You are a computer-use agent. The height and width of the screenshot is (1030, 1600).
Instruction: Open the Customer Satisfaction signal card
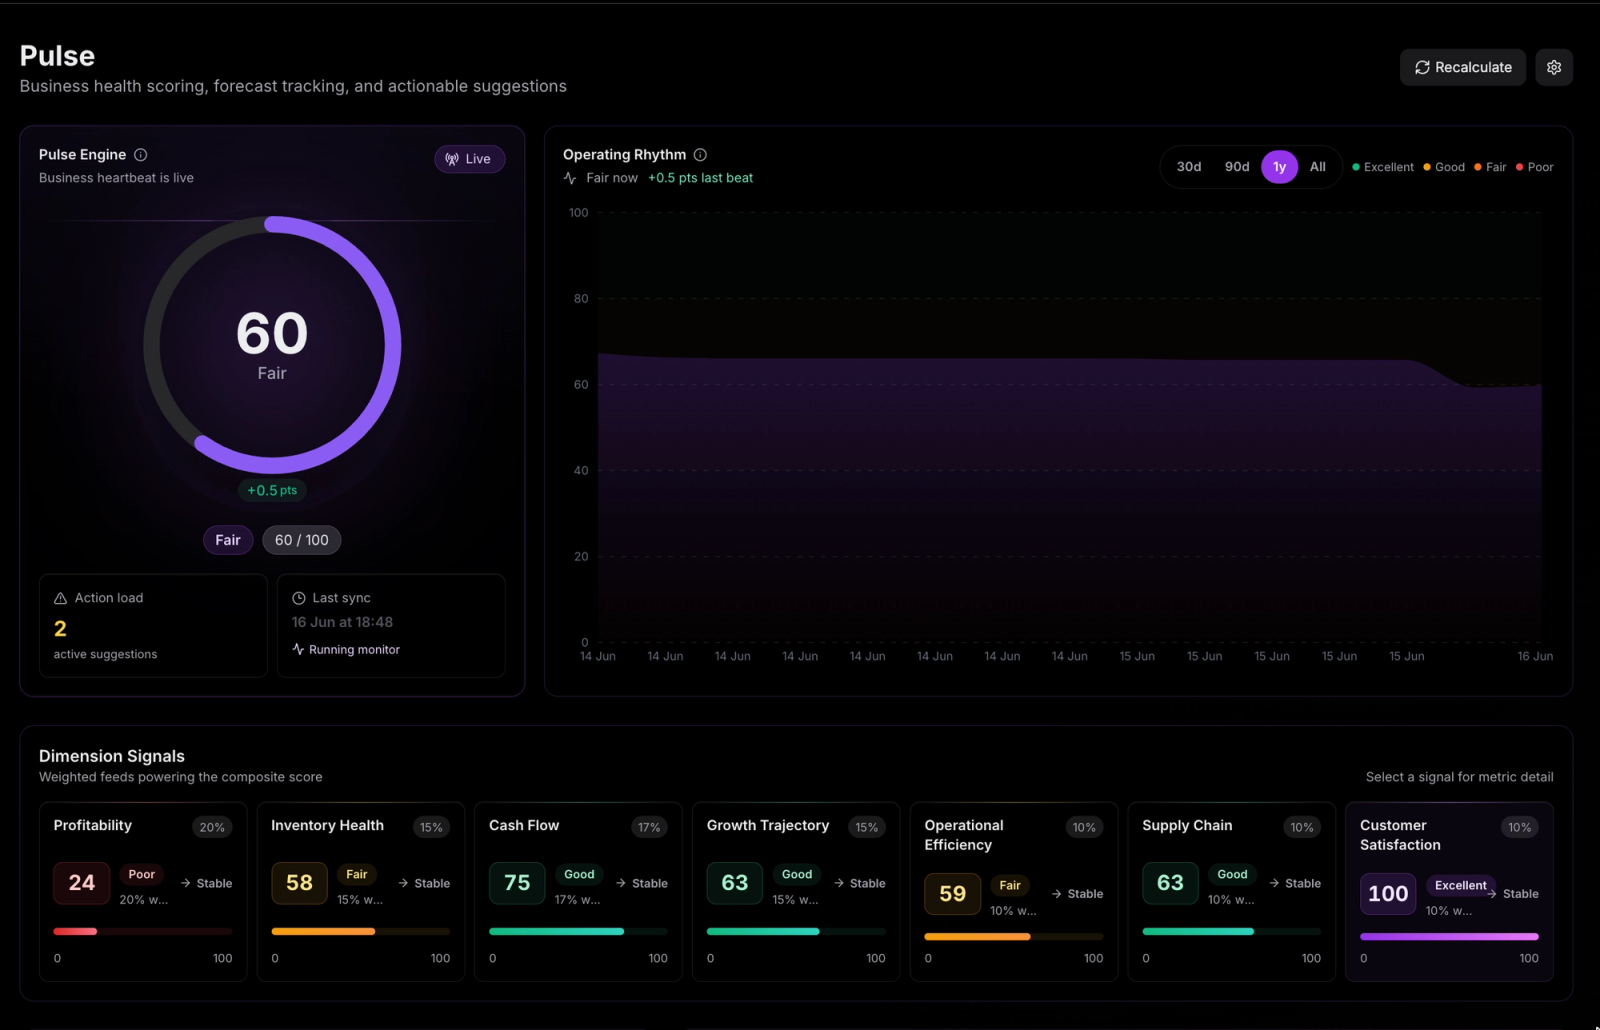click(x=1449, y=891)
